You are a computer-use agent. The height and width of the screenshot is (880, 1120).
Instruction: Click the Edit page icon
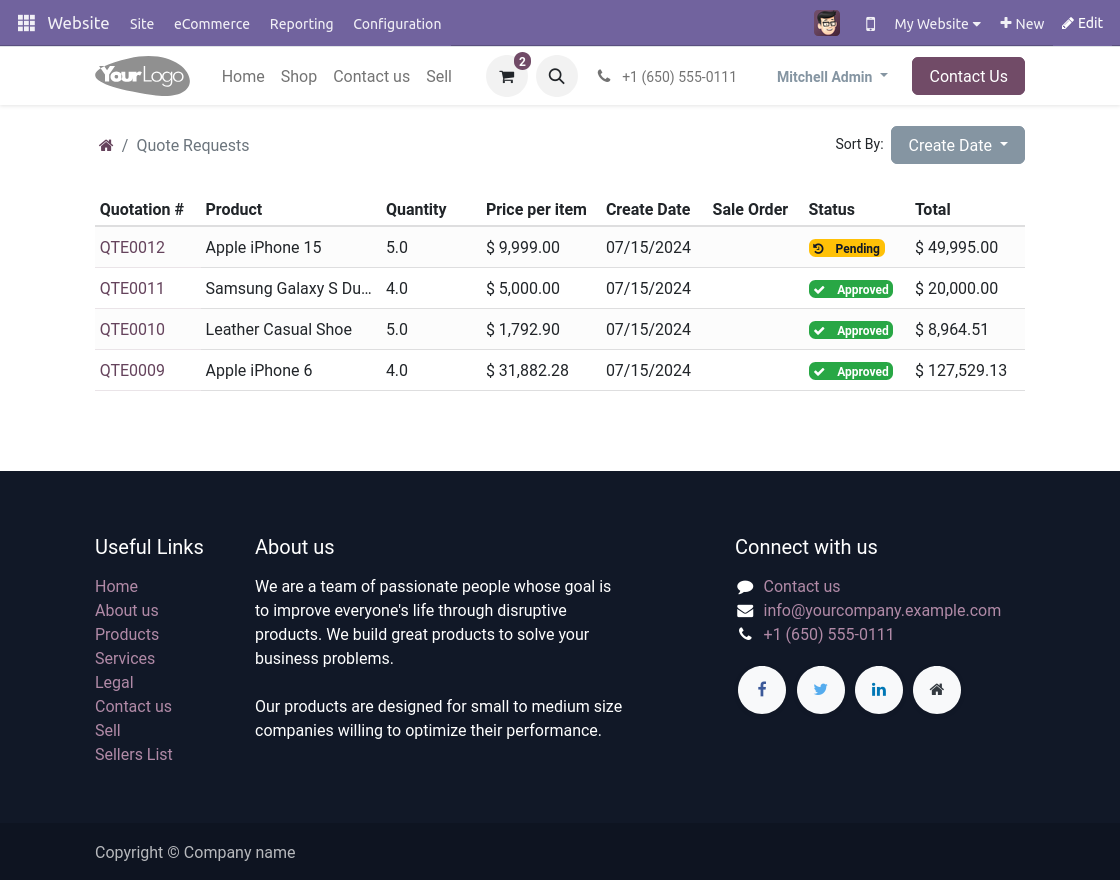tap(1082, 23)
